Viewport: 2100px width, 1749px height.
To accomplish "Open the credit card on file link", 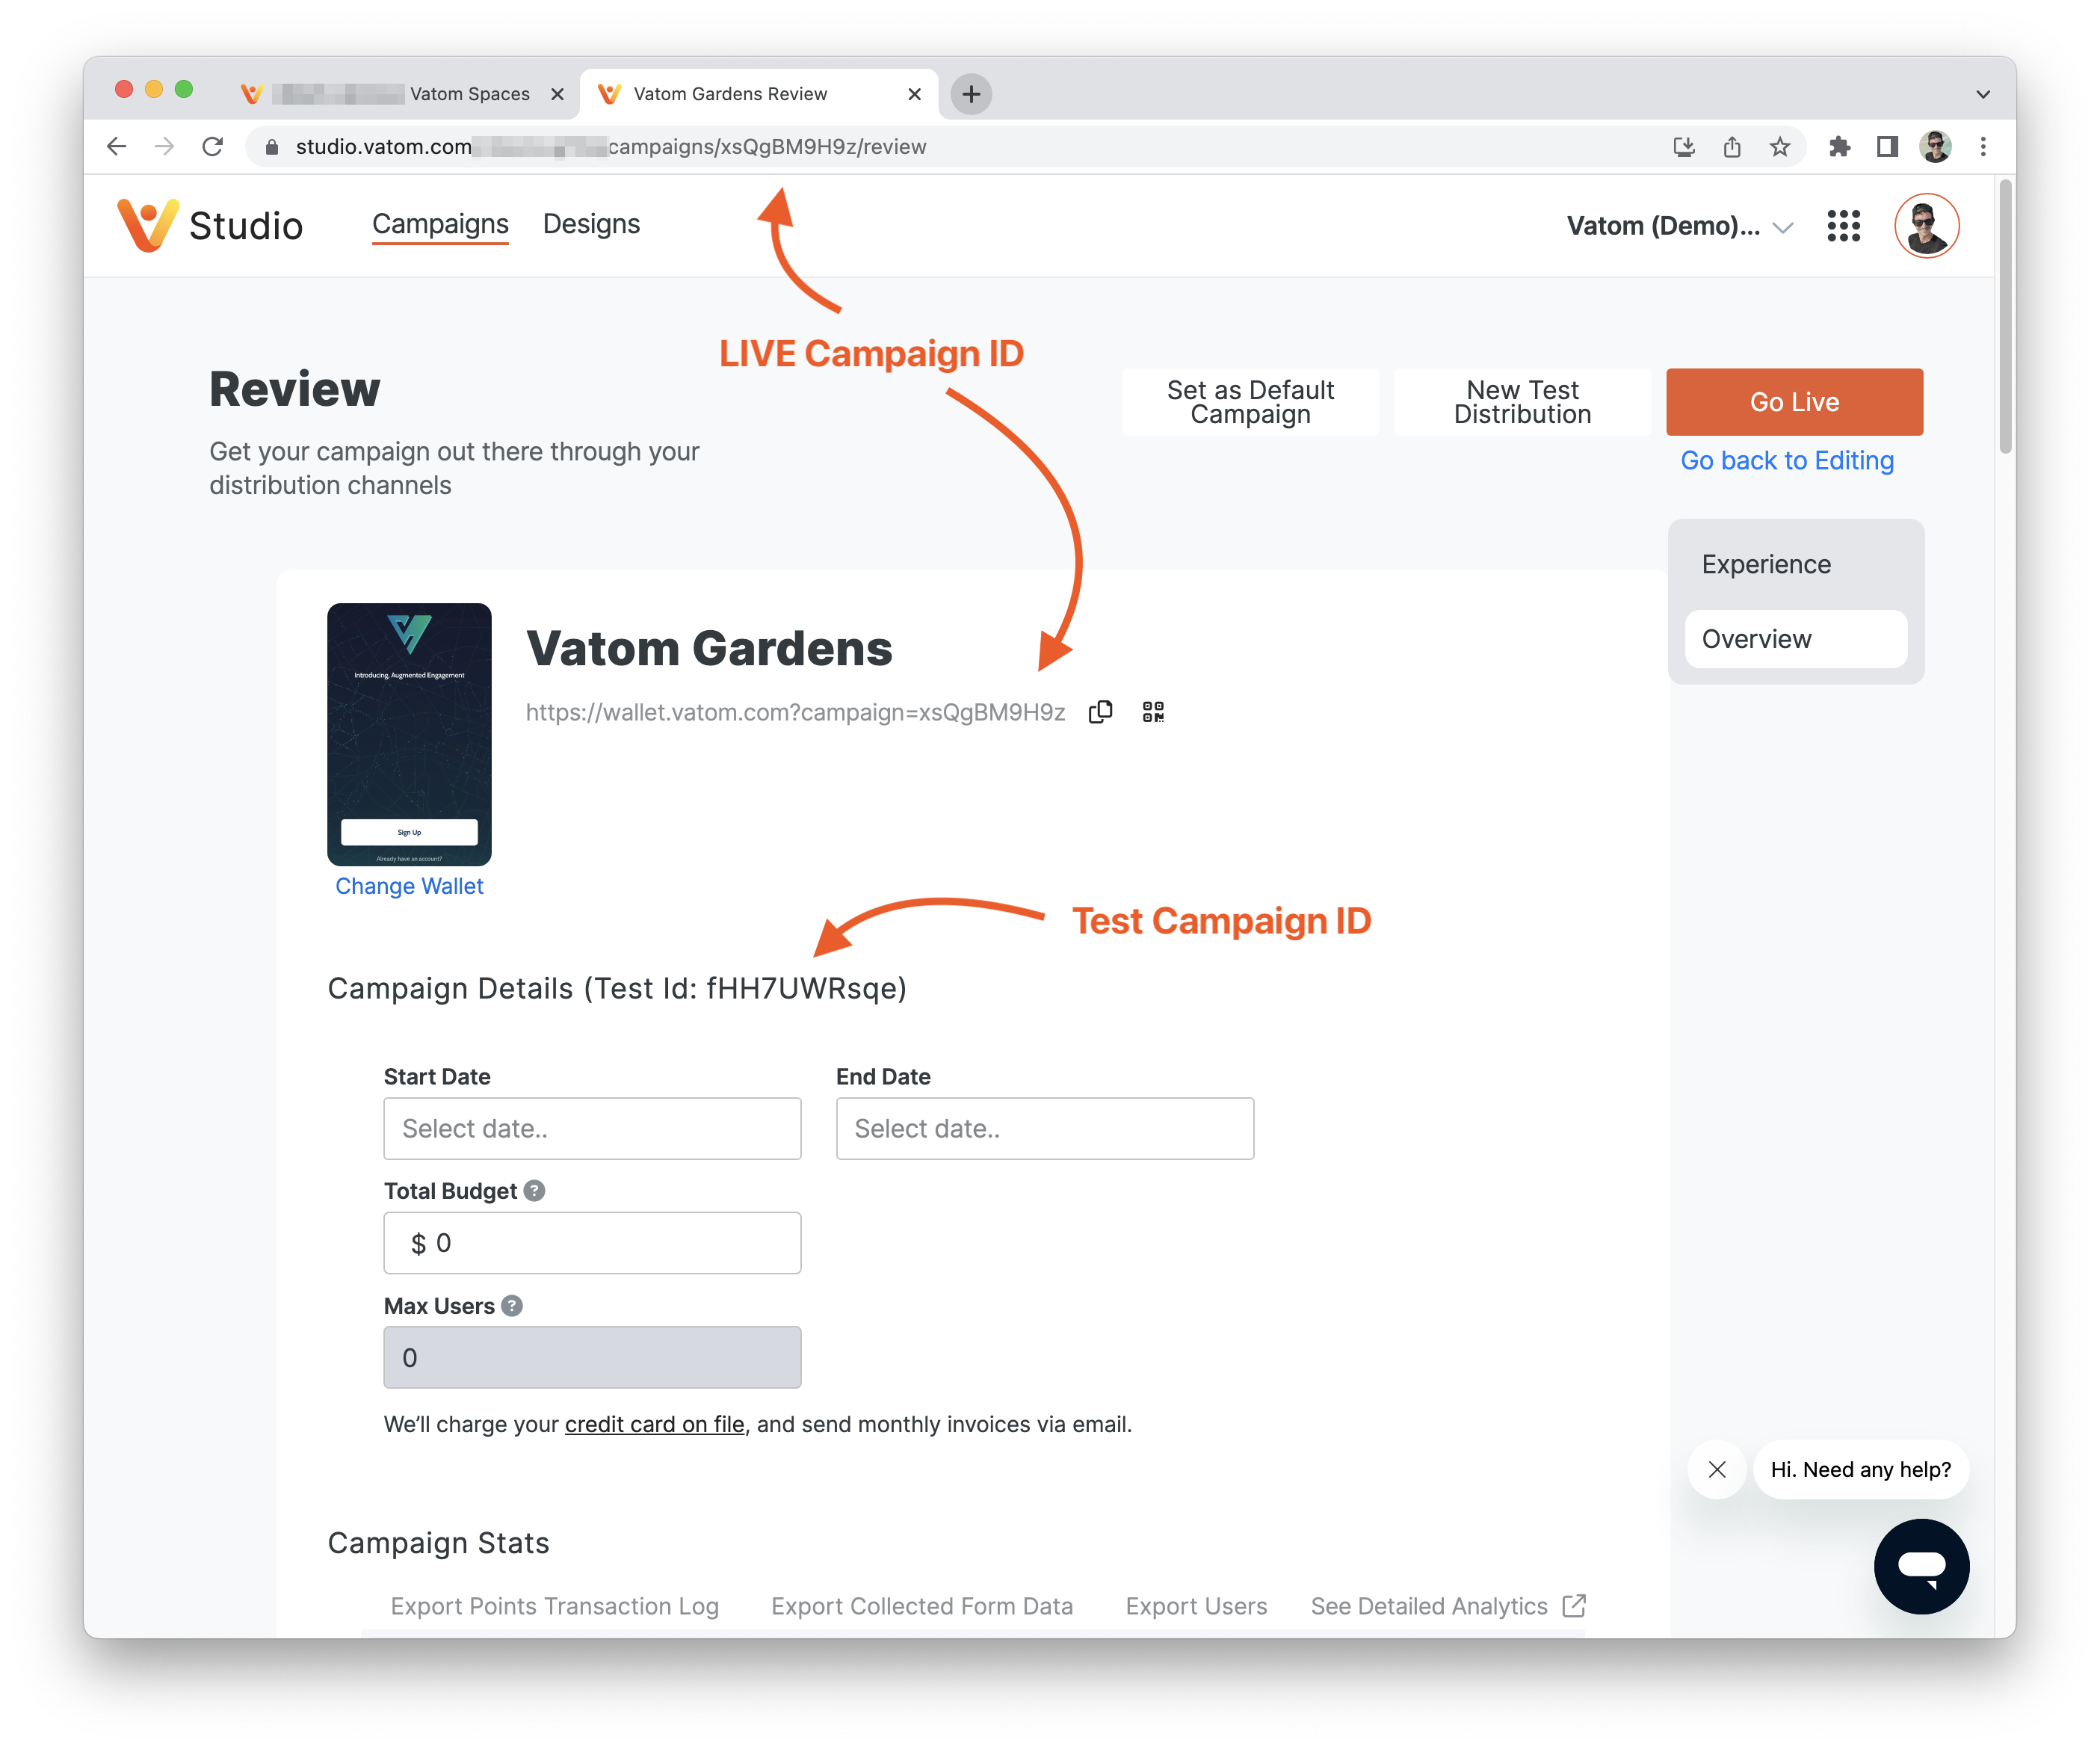I will (x=654, y=1424).
